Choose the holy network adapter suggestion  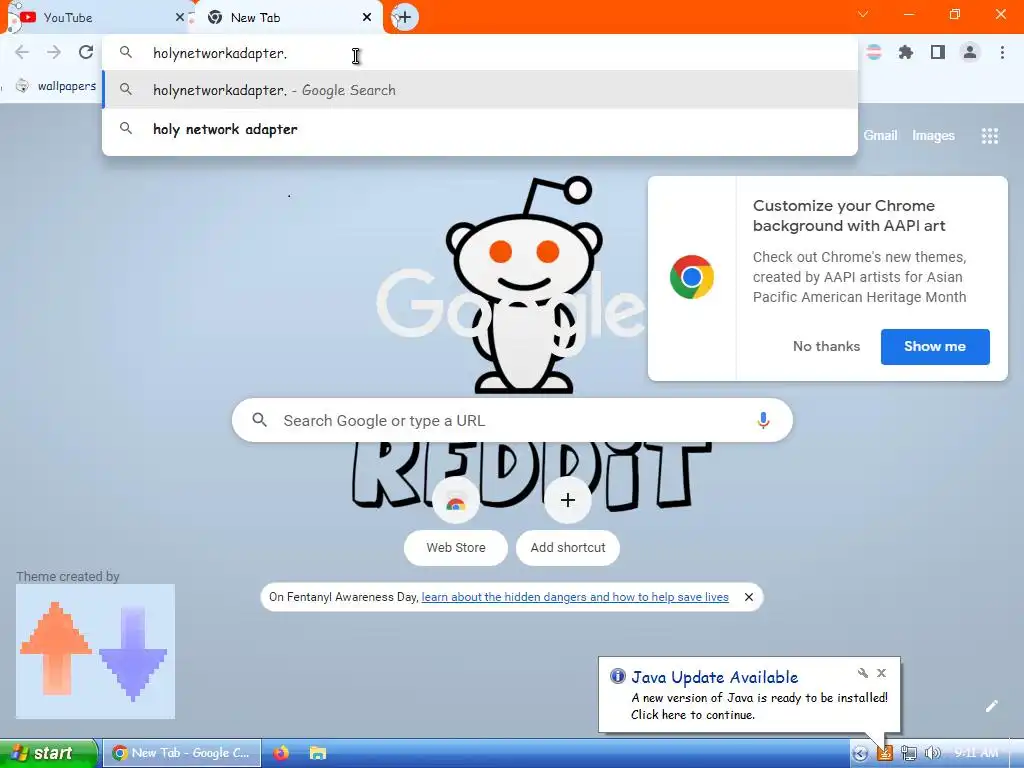coord(480,129)
